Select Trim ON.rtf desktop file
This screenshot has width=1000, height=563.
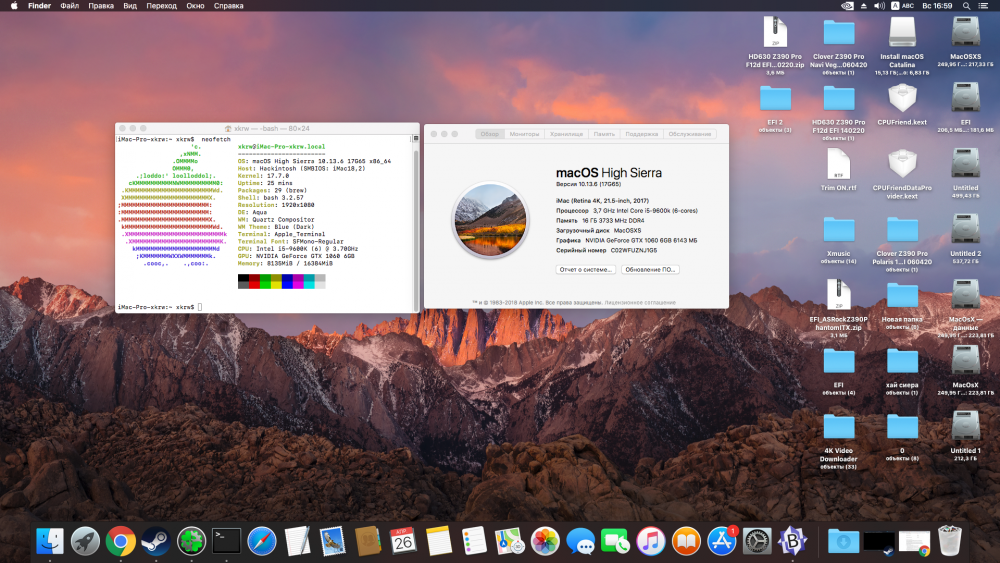click(838, 165)
